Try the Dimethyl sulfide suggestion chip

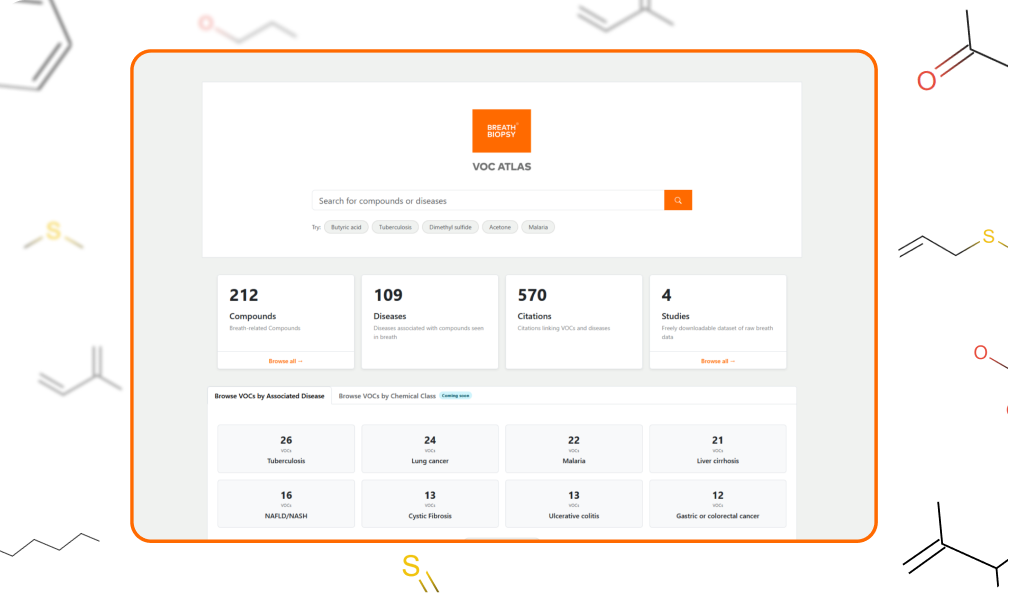450,227
